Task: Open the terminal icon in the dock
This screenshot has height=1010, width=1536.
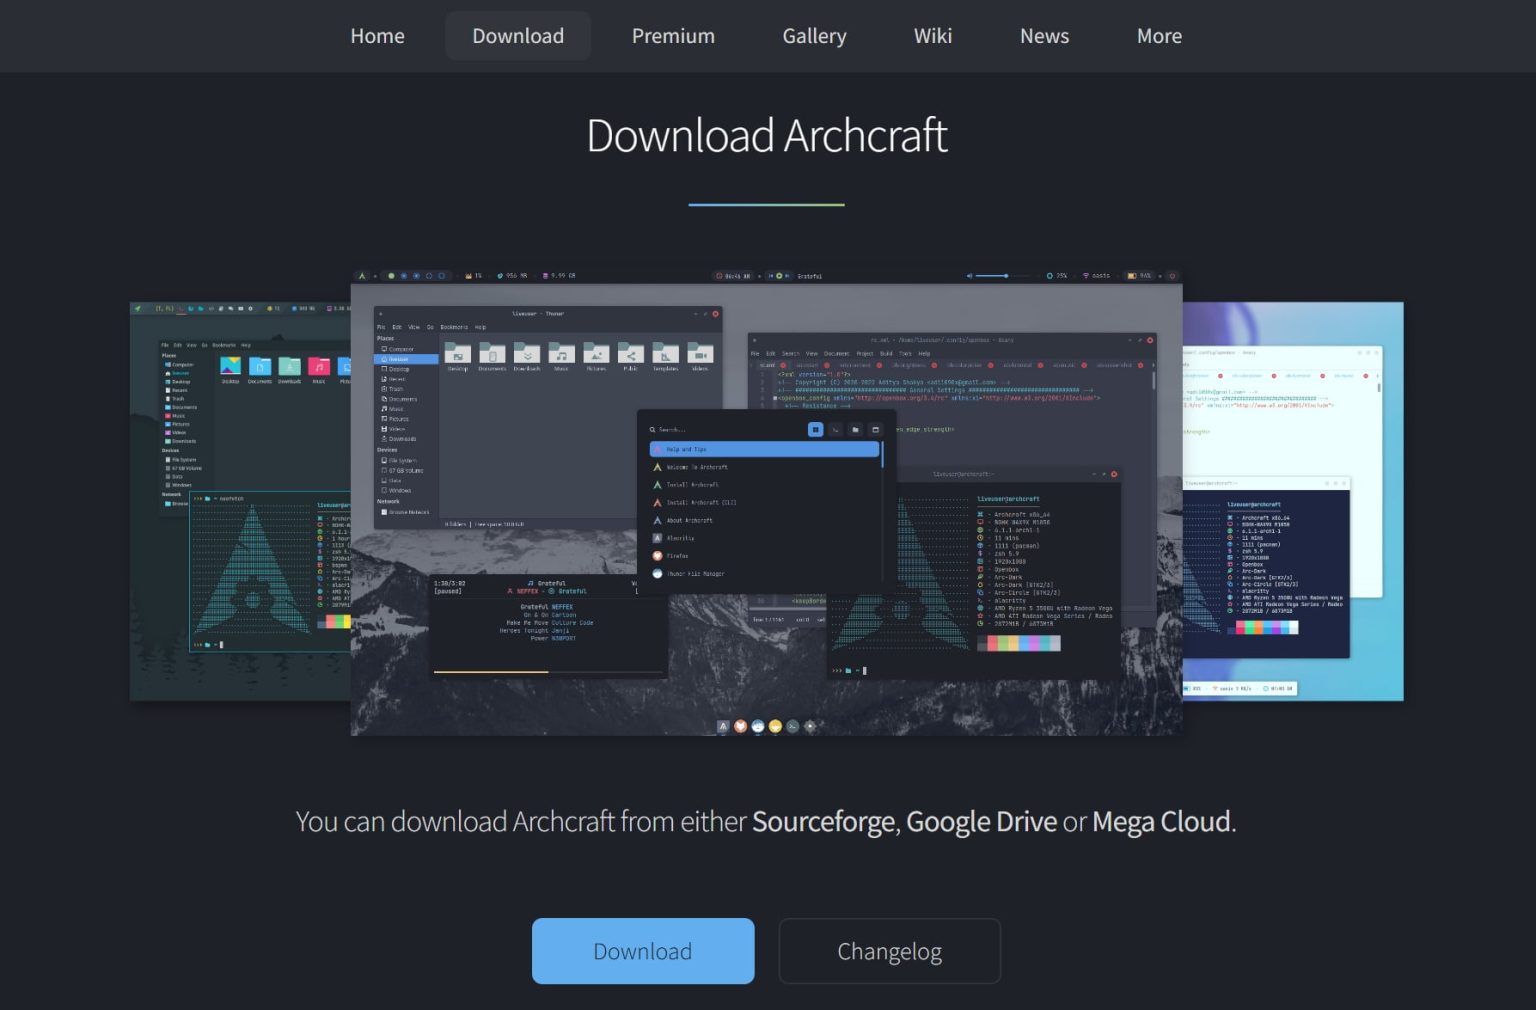Action: coord(791,726)
